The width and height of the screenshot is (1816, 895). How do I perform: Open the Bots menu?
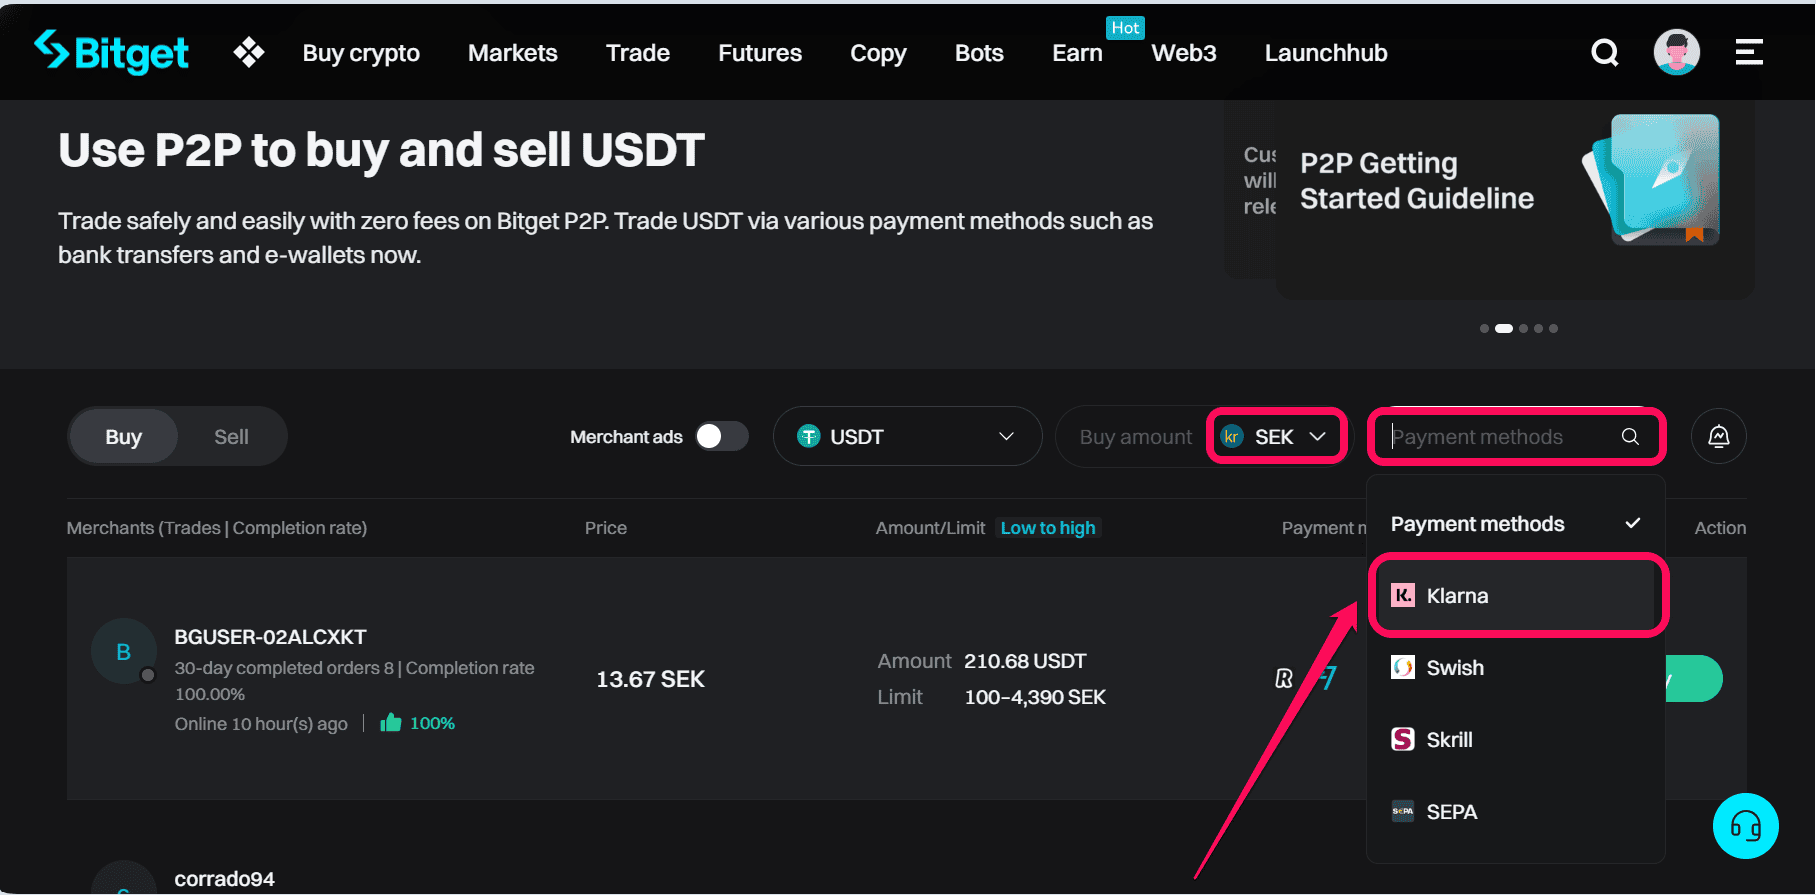pos(979,53)
